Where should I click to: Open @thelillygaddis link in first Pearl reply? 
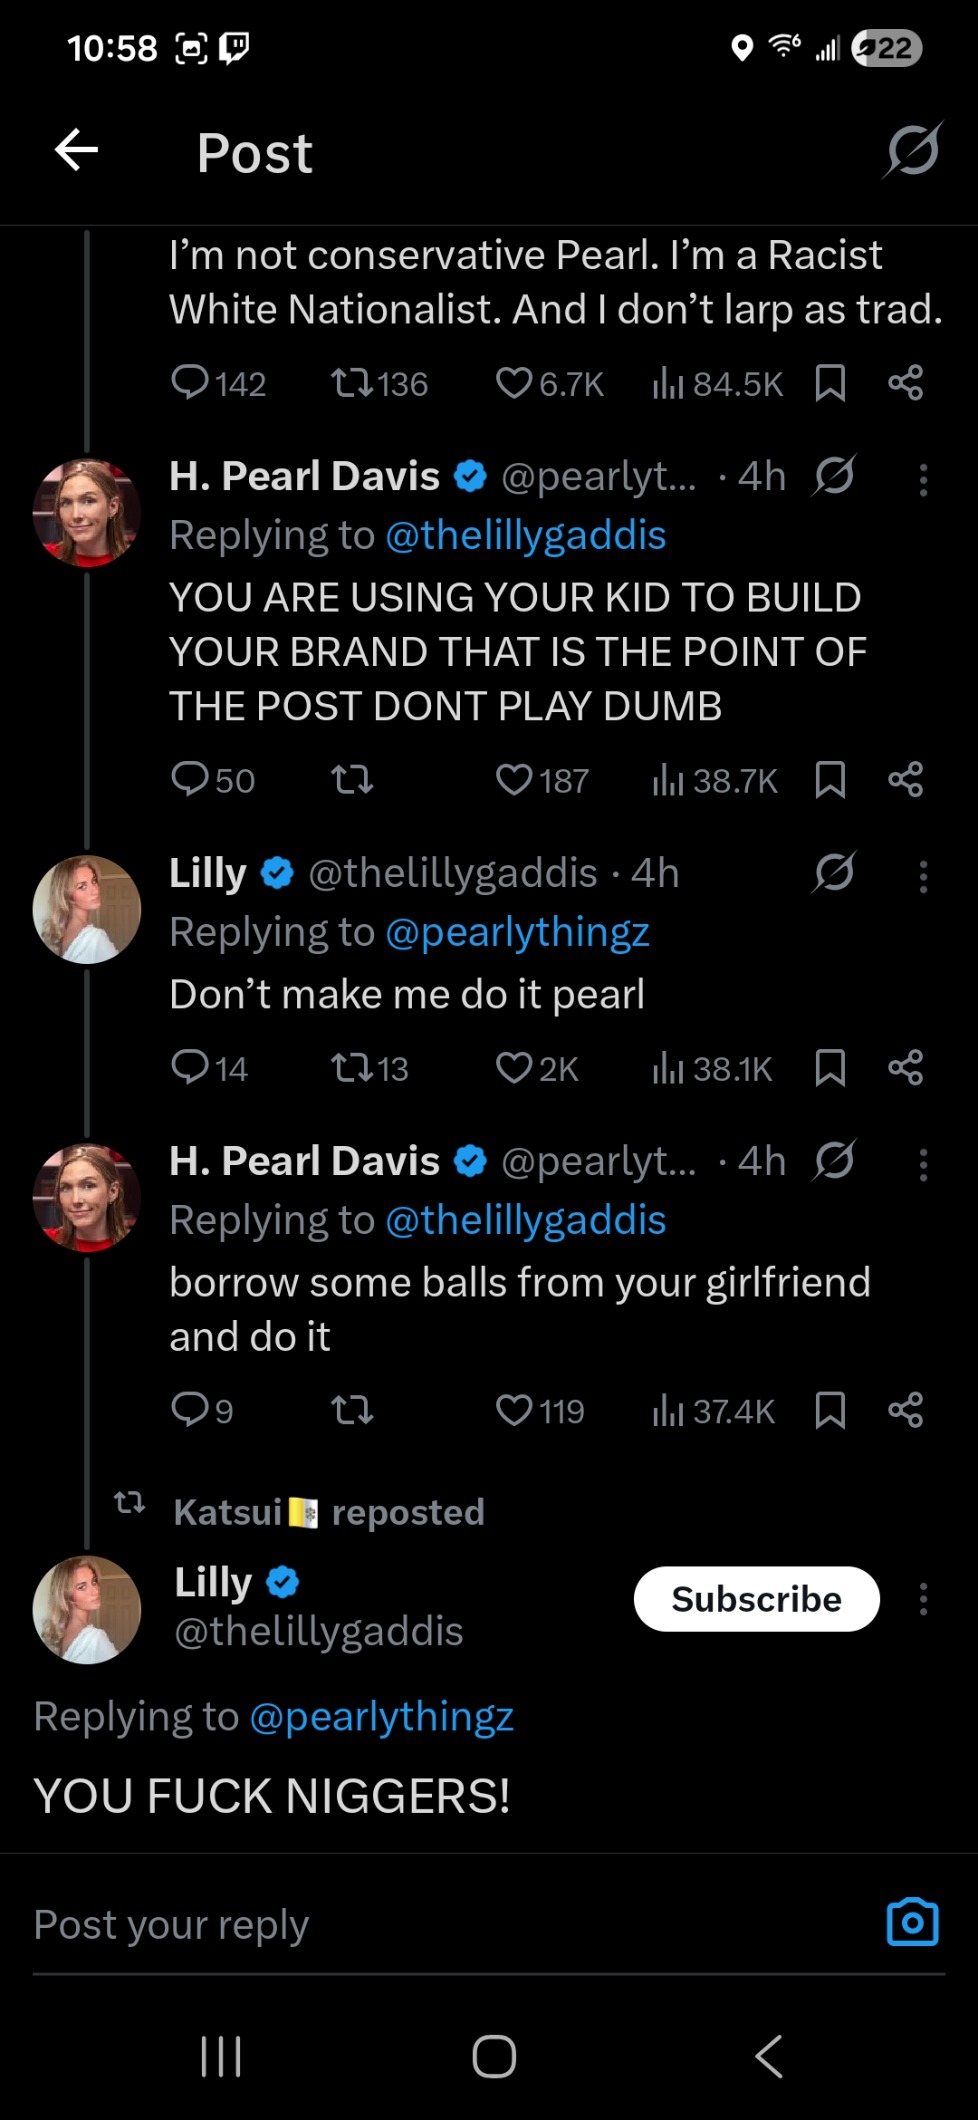[x=525, y=535]
